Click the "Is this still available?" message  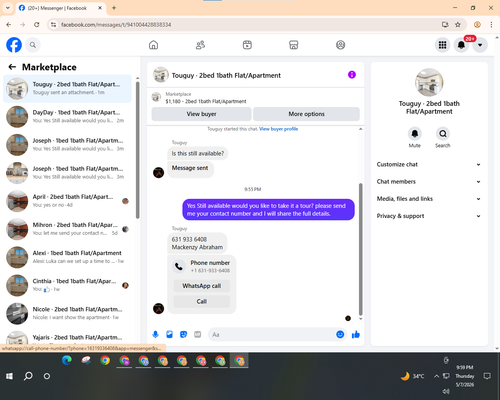coord(198,153)
